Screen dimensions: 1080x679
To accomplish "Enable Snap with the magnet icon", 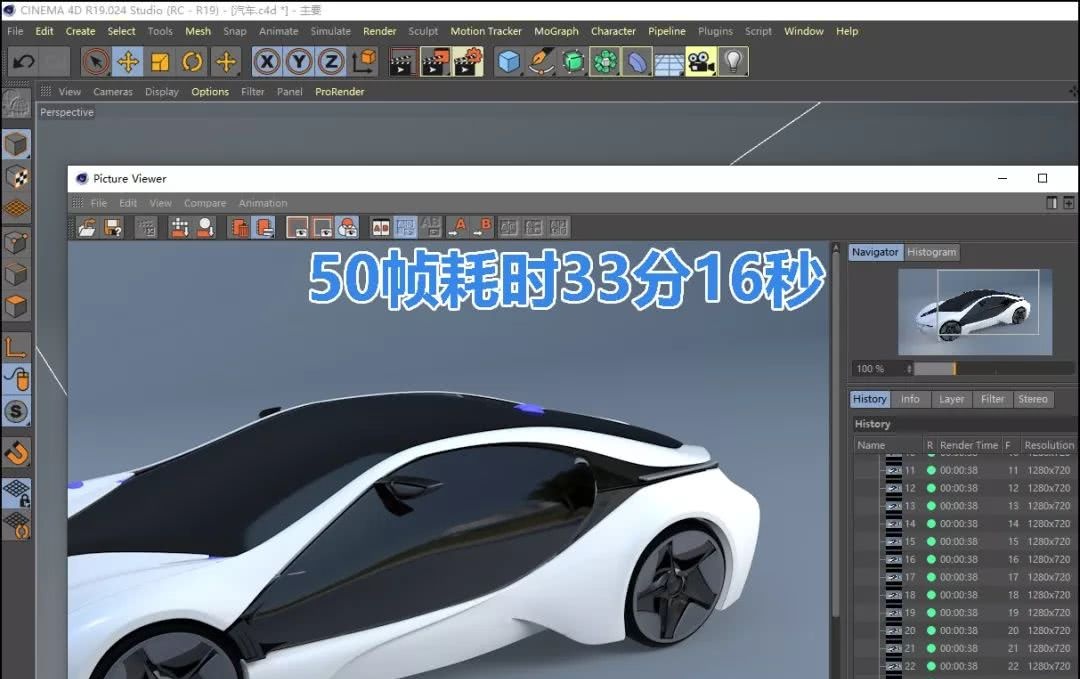I will tap(16, 453).
